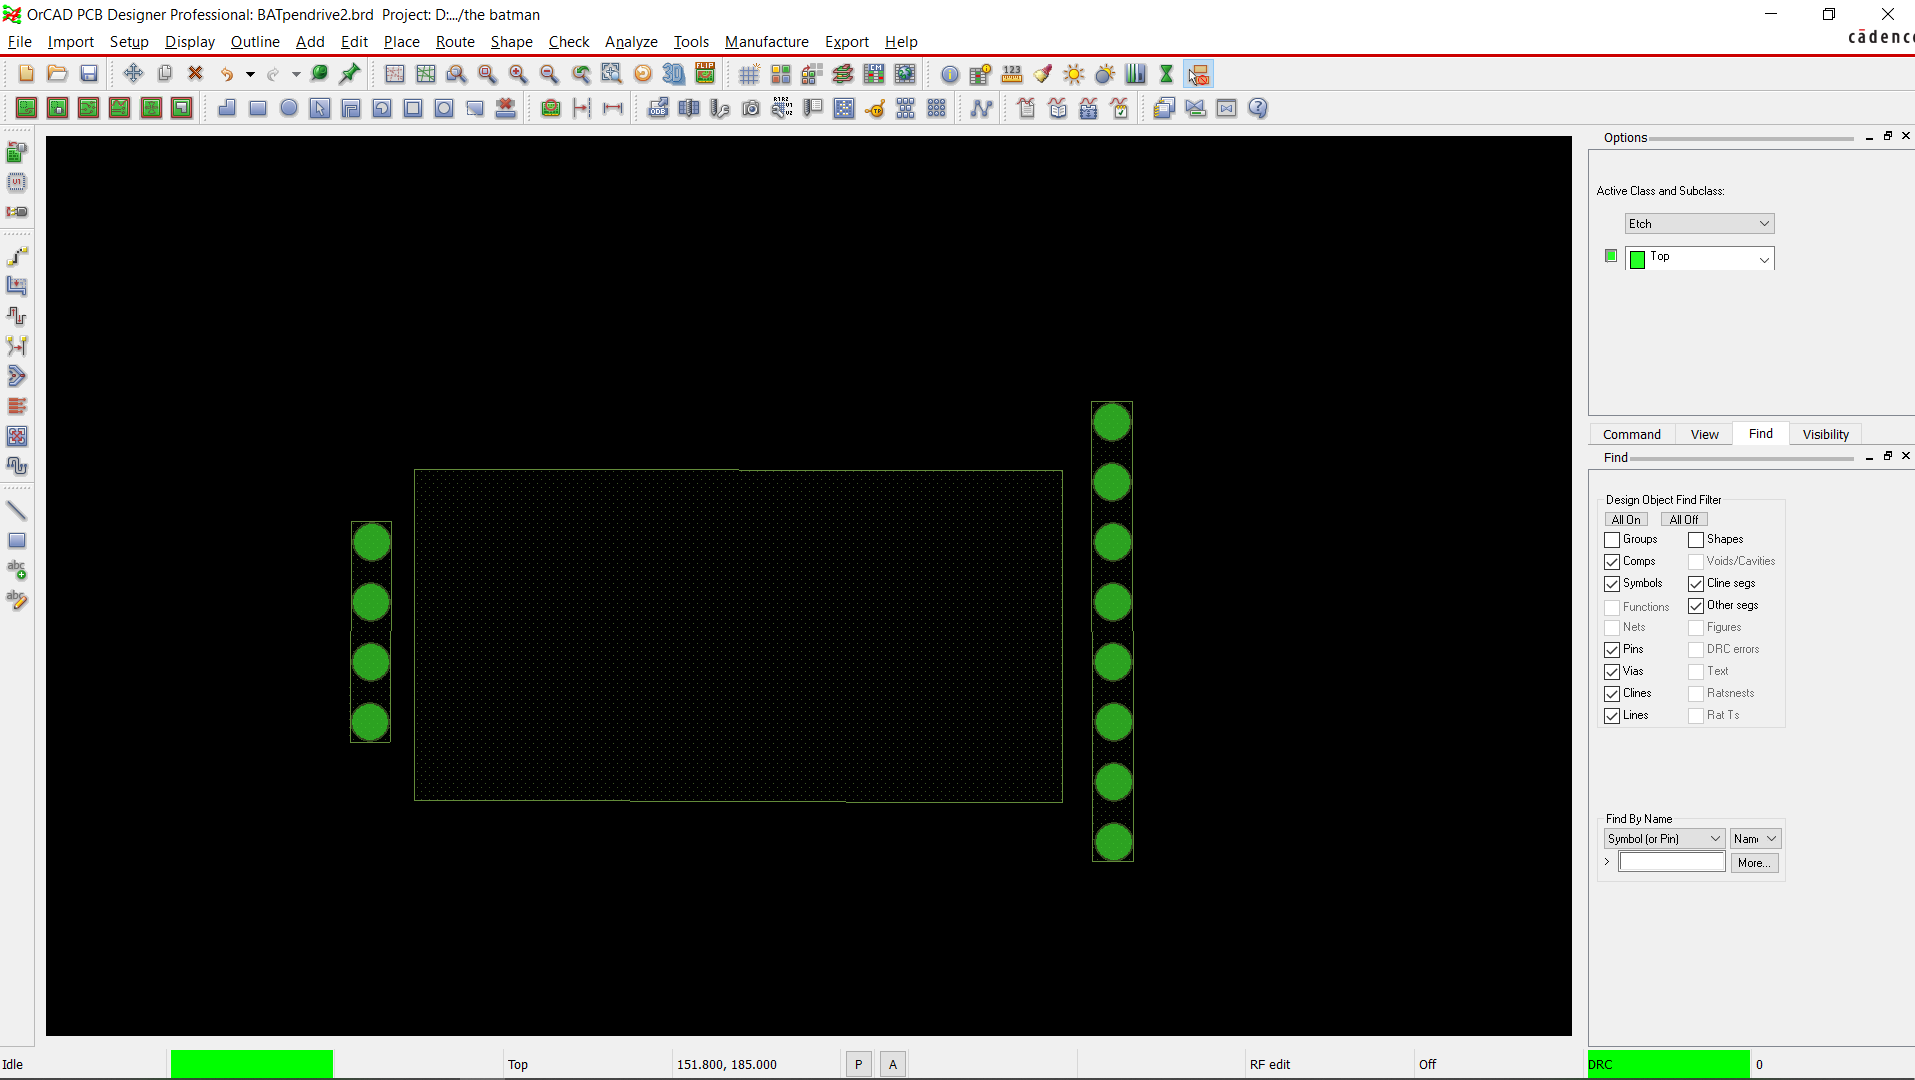Enable the Shapes find filter
Viewport: 1915px width, 1080px height.
point(1695,539)
